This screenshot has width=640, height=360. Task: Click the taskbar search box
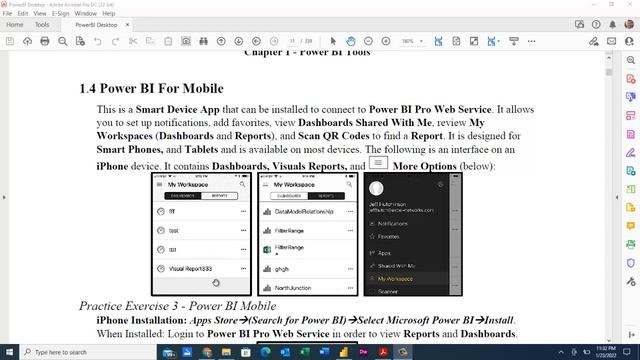pos(88,352)
